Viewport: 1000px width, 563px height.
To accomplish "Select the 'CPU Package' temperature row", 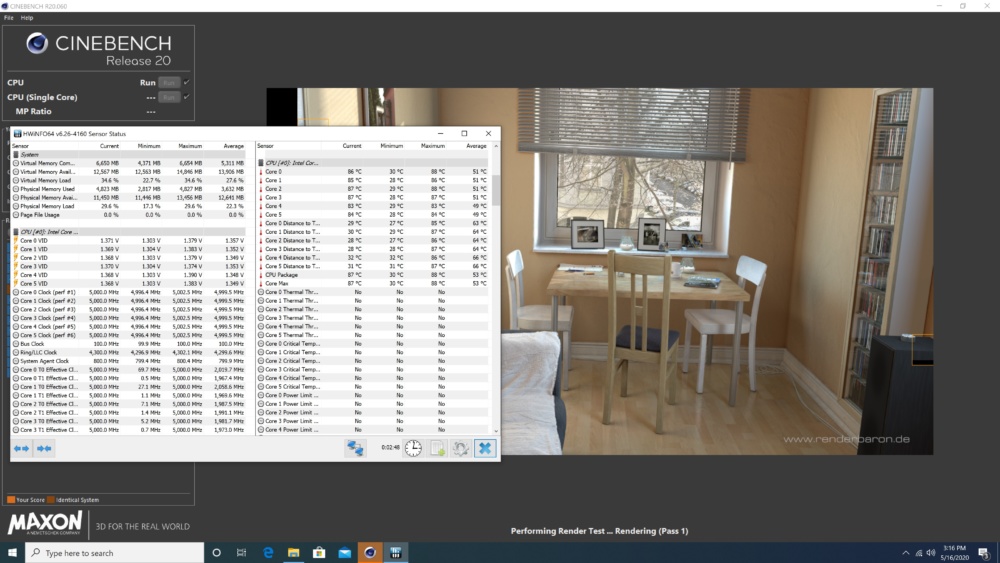I will tap(374, 275).
